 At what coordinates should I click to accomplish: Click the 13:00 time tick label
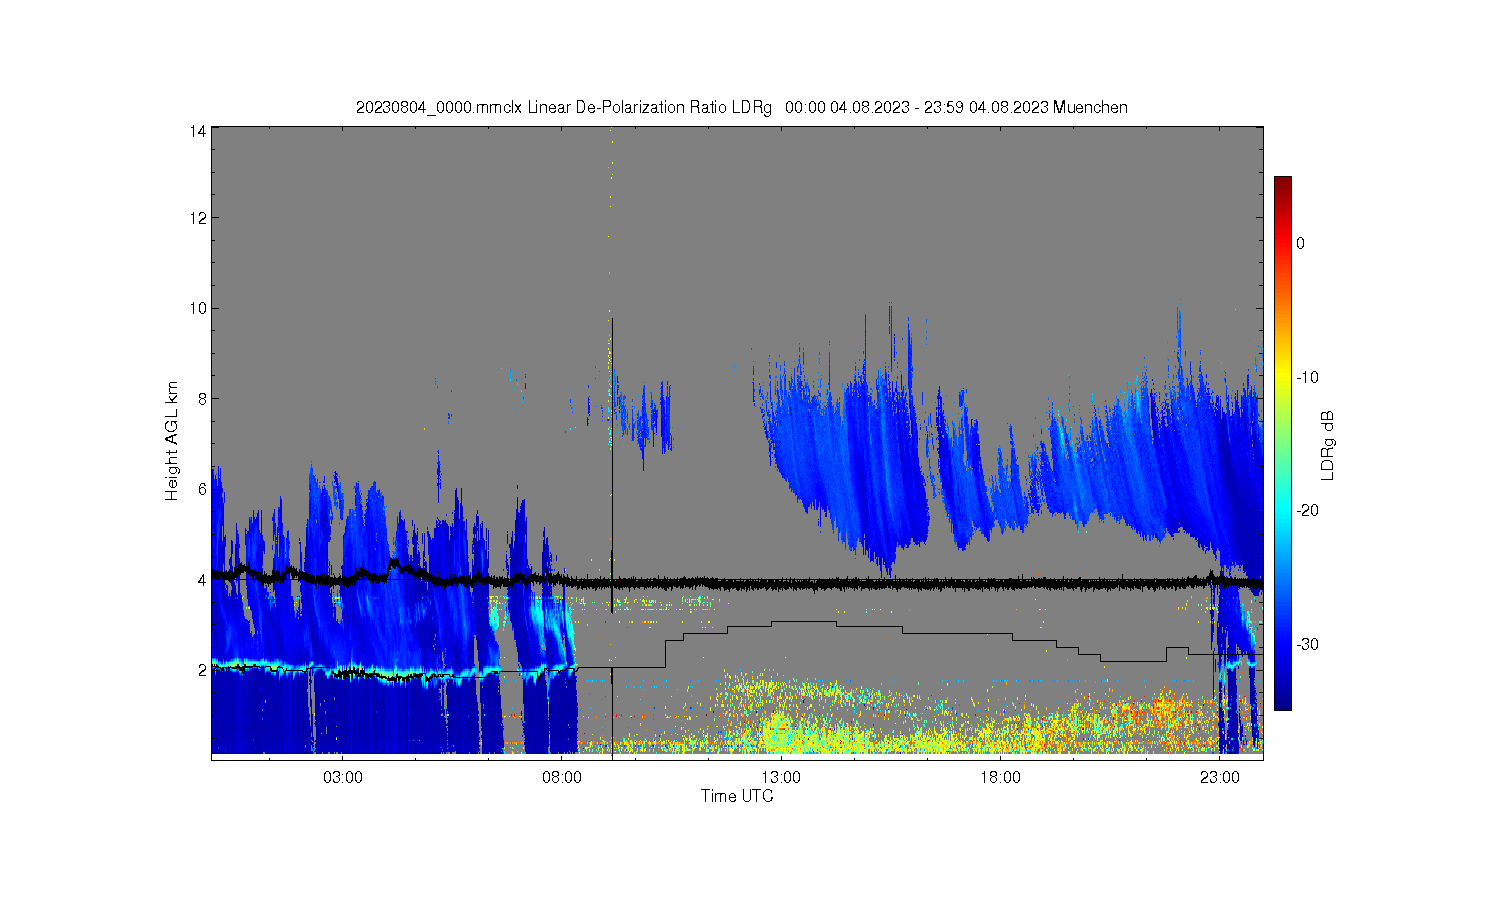coord(781,778)
